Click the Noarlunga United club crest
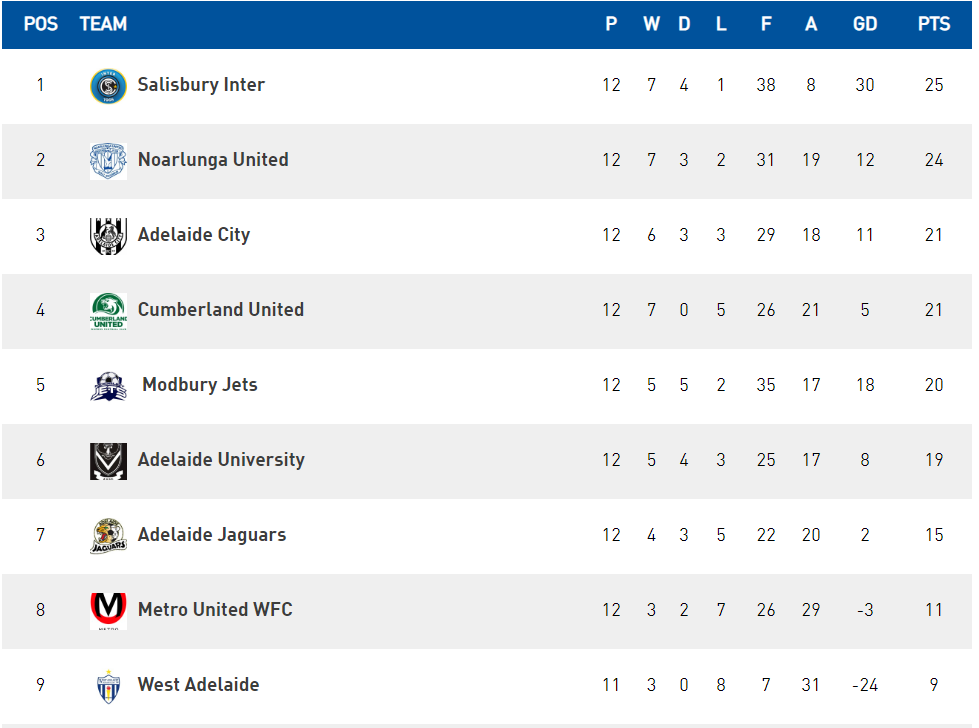Viewport: 979px width, 728px height. click(x=108, y=161)
